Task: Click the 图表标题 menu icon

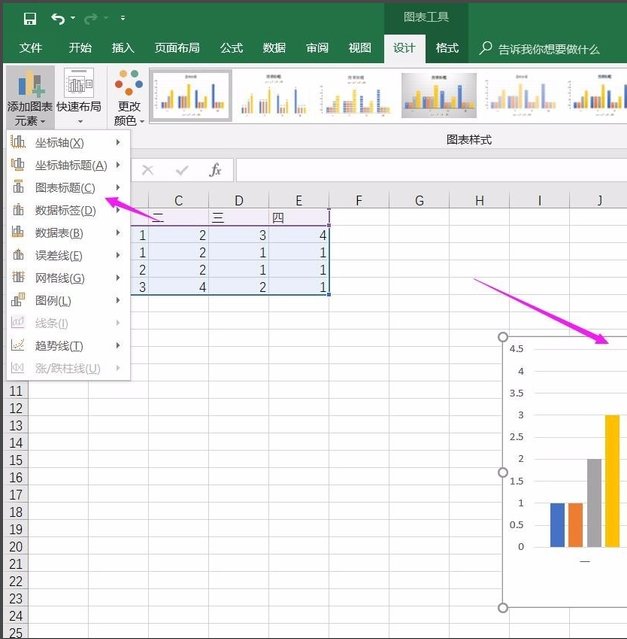Action: pos(18,187)
